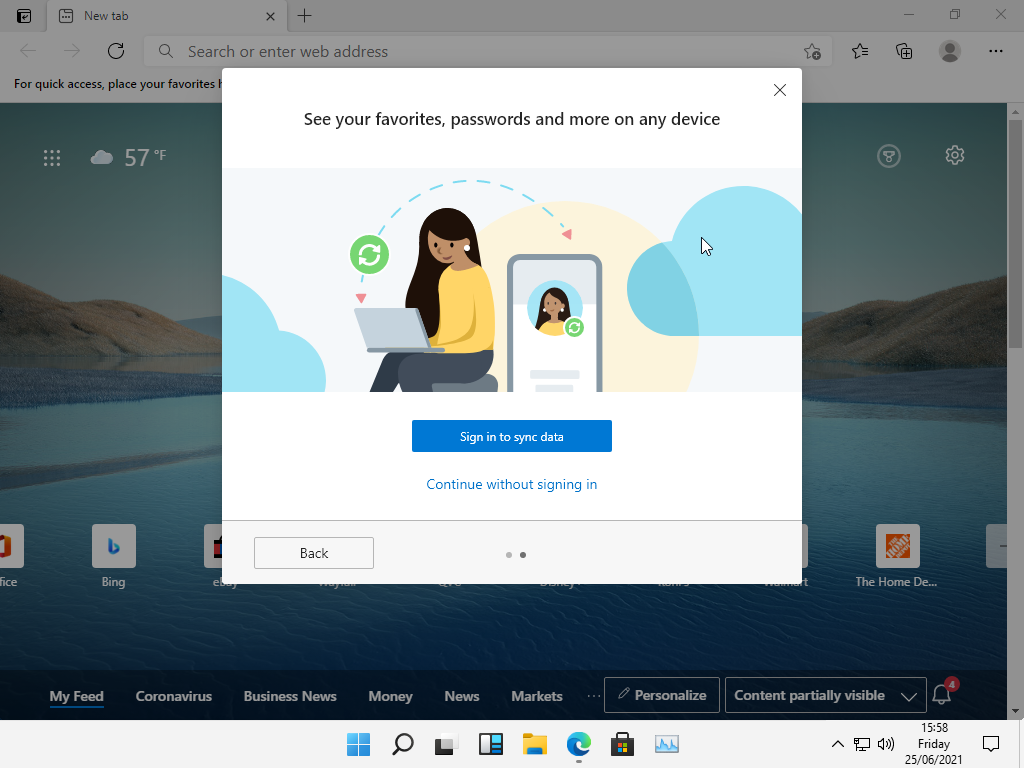Refresh the page with reload icon

pos(116,51)
